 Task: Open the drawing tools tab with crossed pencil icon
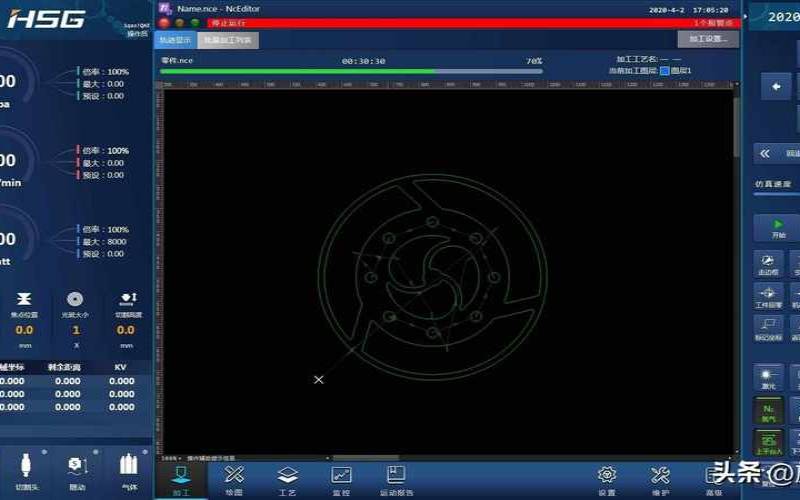click(234, 481)
